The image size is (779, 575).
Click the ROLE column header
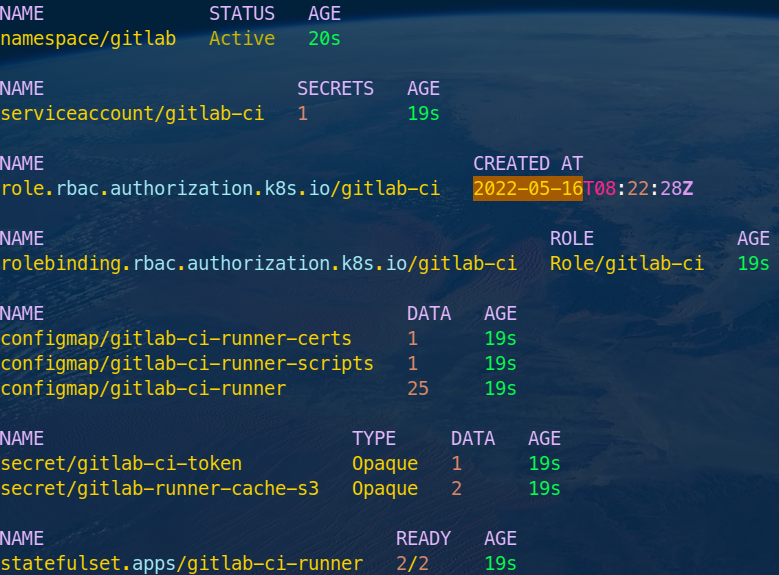[571, 239]
